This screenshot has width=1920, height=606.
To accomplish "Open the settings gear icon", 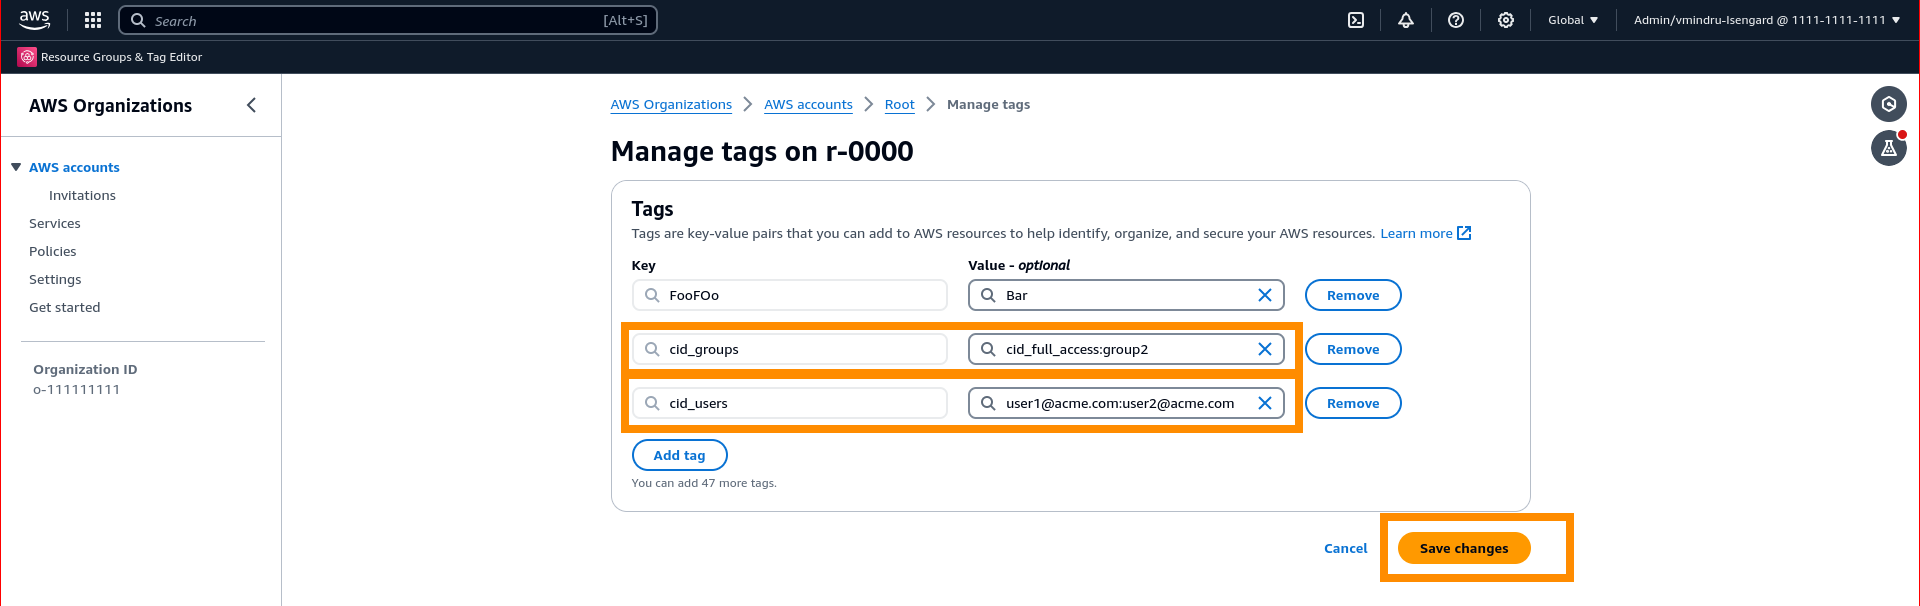I will point(1506,20).
